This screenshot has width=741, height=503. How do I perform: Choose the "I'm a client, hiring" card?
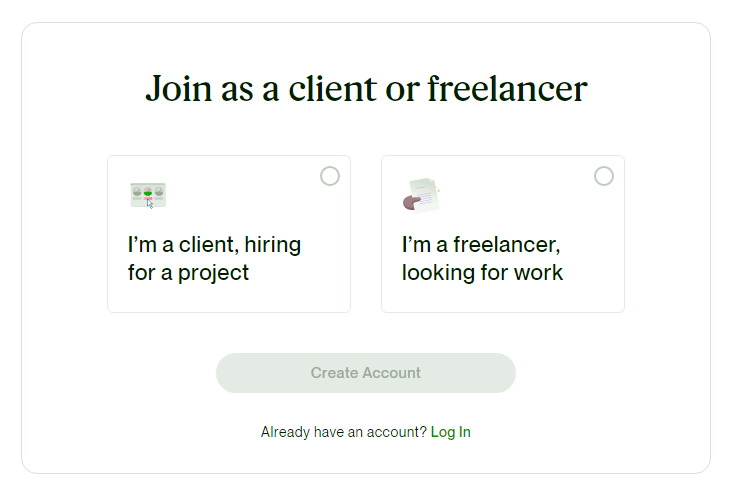click(229, 234)
